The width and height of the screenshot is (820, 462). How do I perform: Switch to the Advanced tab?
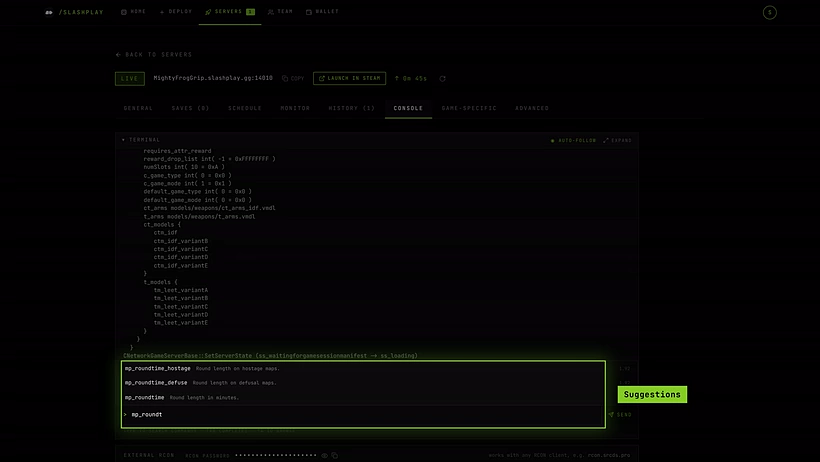click(532, 108)
